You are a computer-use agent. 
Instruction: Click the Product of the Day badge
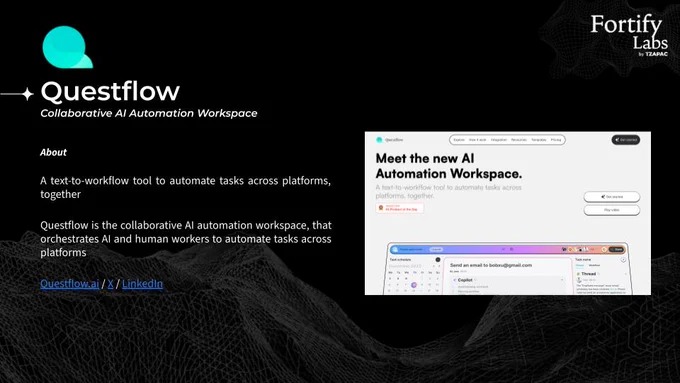(x=399, y=208)
